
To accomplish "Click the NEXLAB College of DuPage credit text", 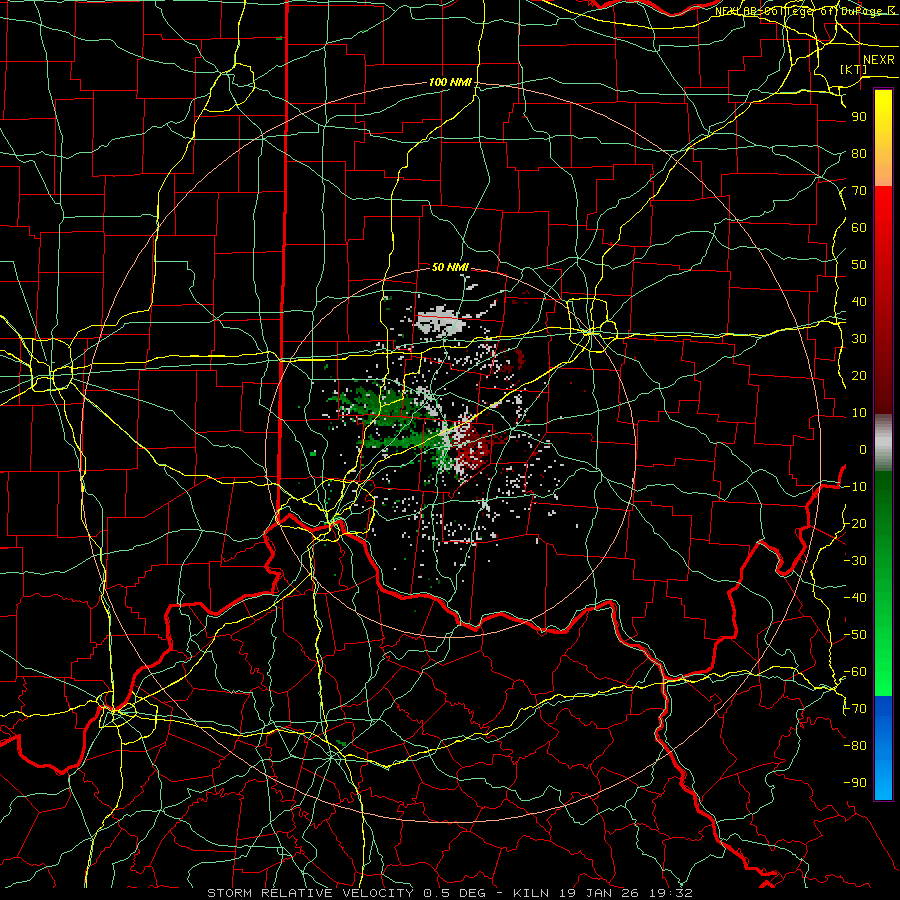I will pos(805,11).
